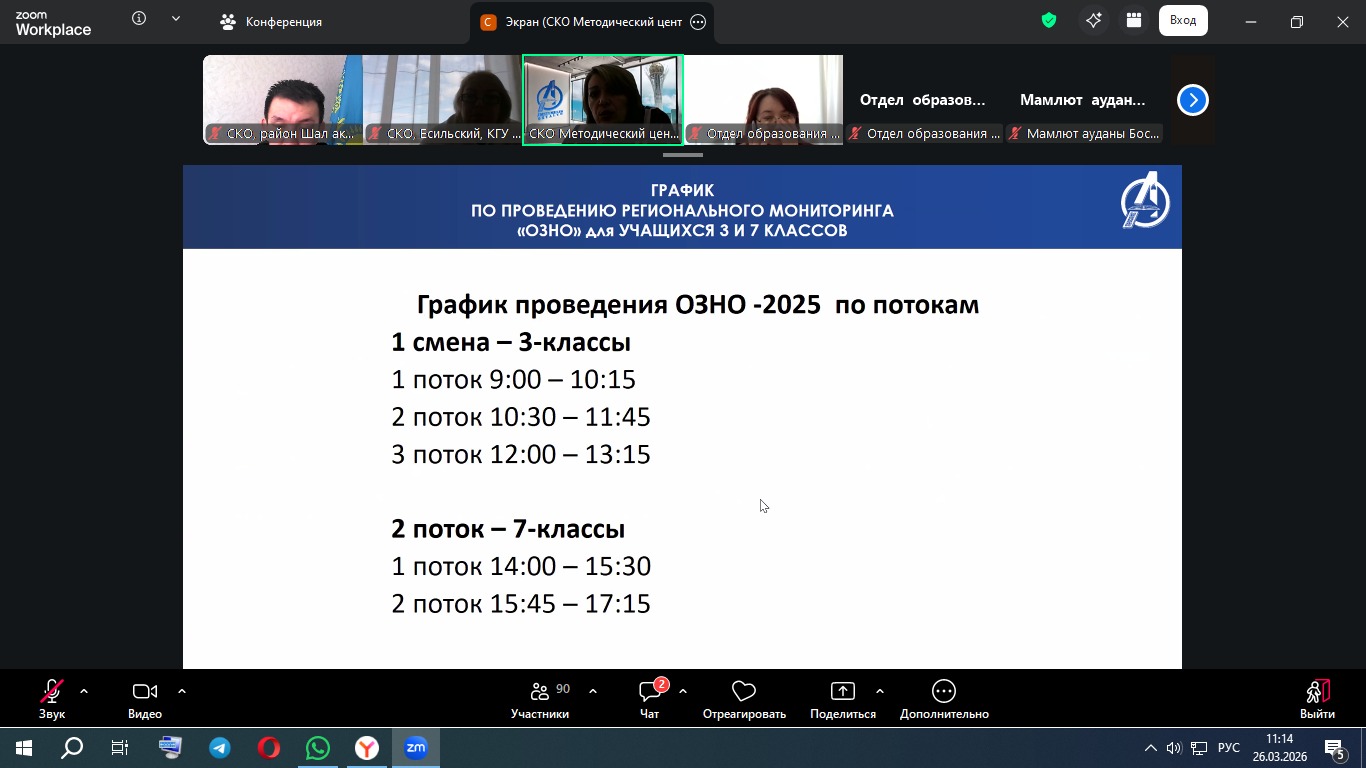Open the AI Companion sparkle icon
The width and height of the screenshot is (1366, 768).
[x=1094, y=20]
